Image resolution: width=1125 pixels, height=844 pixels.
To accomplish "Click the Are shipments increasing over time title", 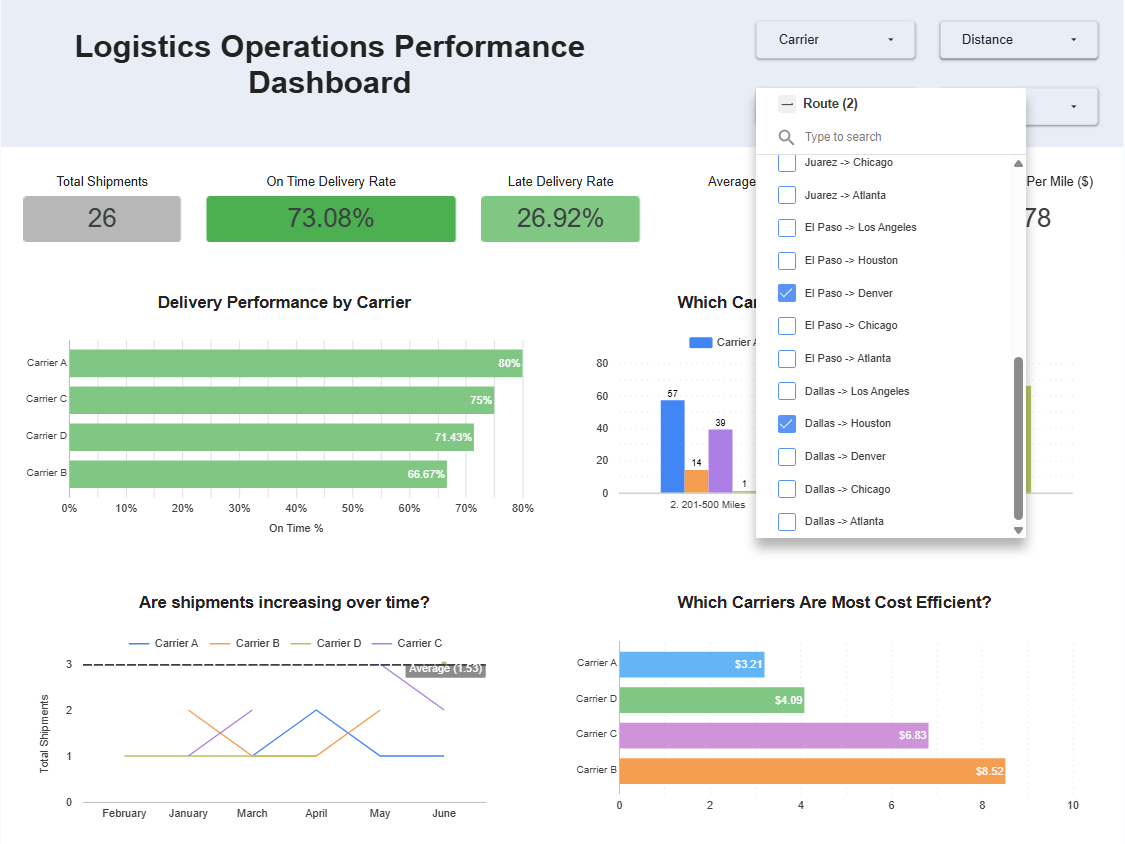I will tap(284, 602).
